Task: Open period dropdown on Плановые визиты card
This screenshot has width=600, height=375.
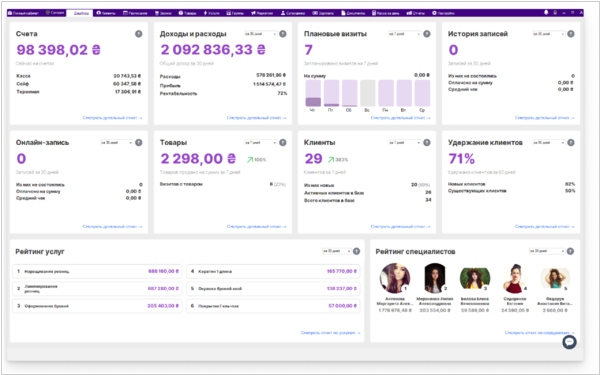Action: 404,34
